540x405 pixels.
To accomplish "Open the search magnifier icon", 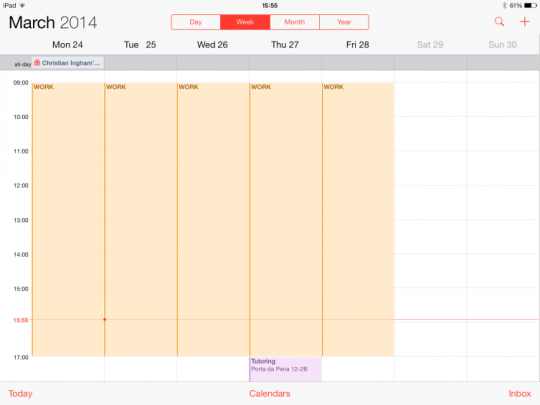I will [499, 22].
